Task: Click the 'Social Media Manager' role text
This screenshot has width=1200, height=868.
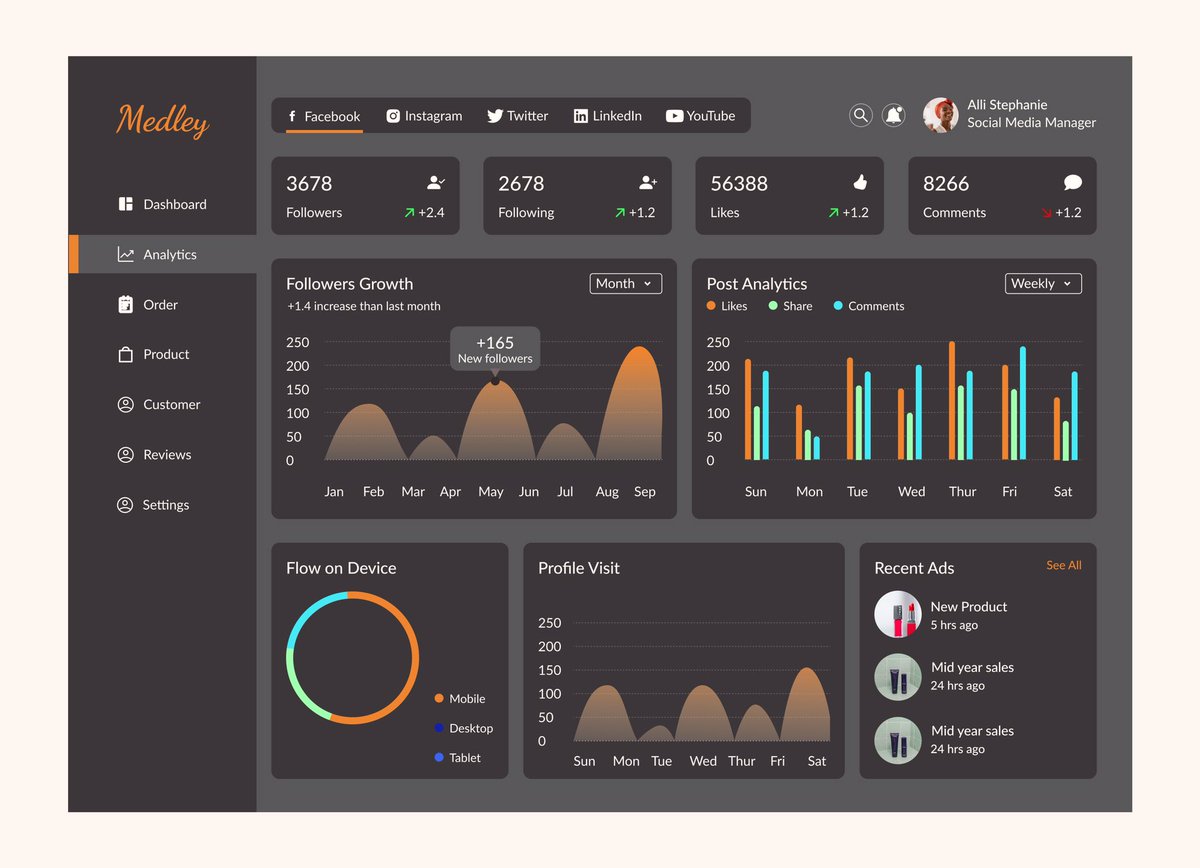Action: click(1032, 123)
